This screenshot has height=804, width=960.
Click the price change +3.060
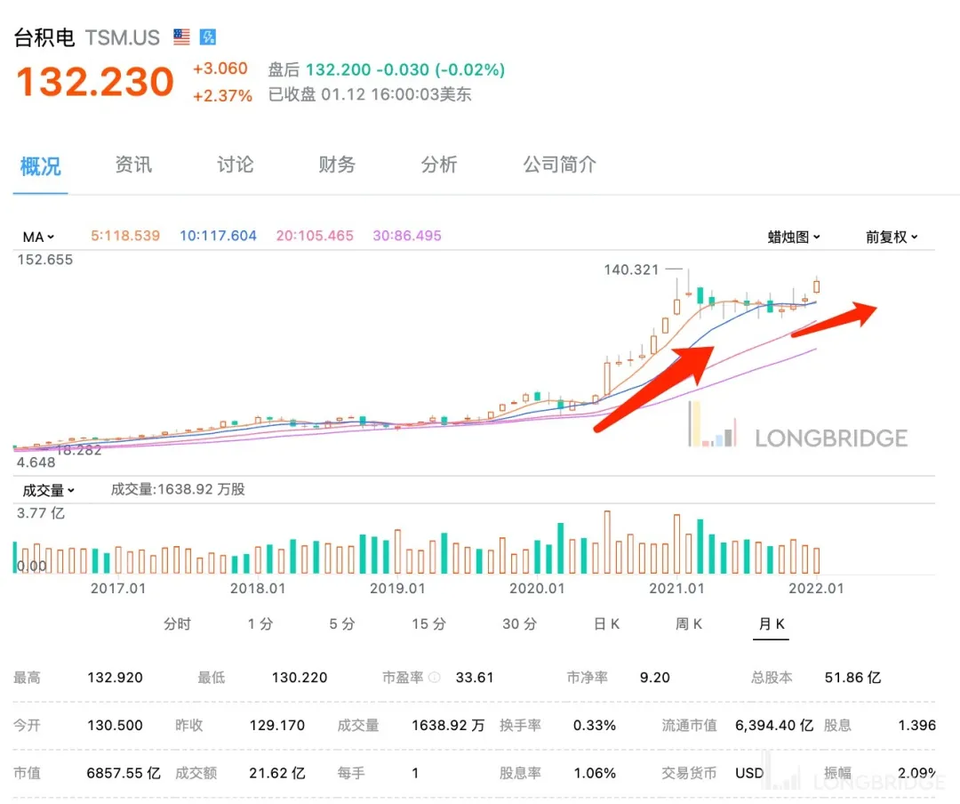click(x=220, y=68)
